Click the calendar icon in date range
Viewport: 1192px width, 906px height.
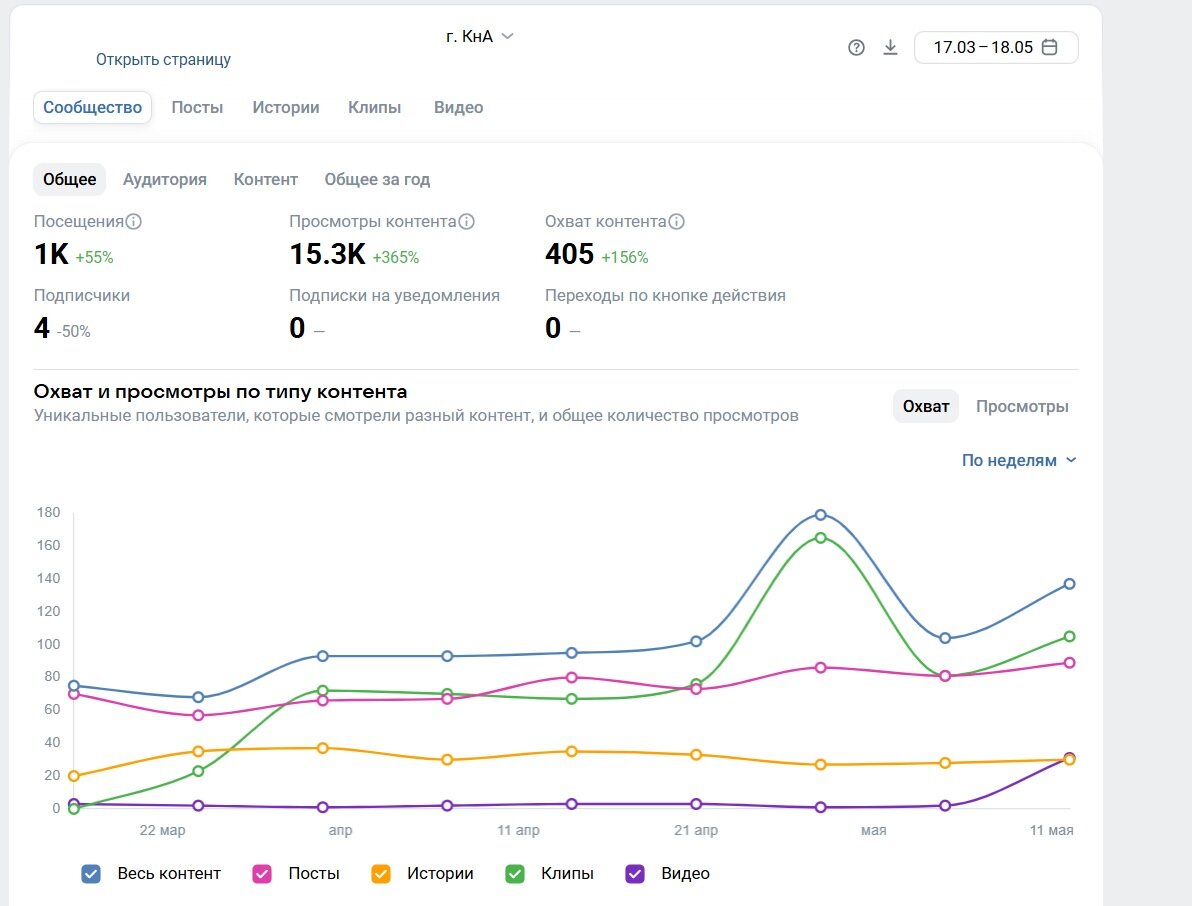pos(1050,47)
